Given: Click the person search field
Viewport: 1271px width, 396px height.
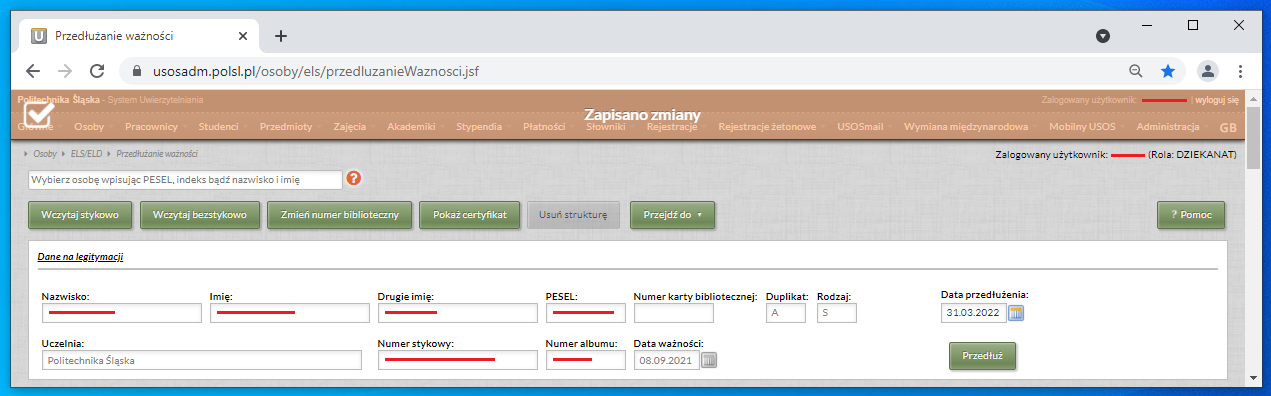Looking at the screenshot, I should pyautogui.click(x=185, y=180).
